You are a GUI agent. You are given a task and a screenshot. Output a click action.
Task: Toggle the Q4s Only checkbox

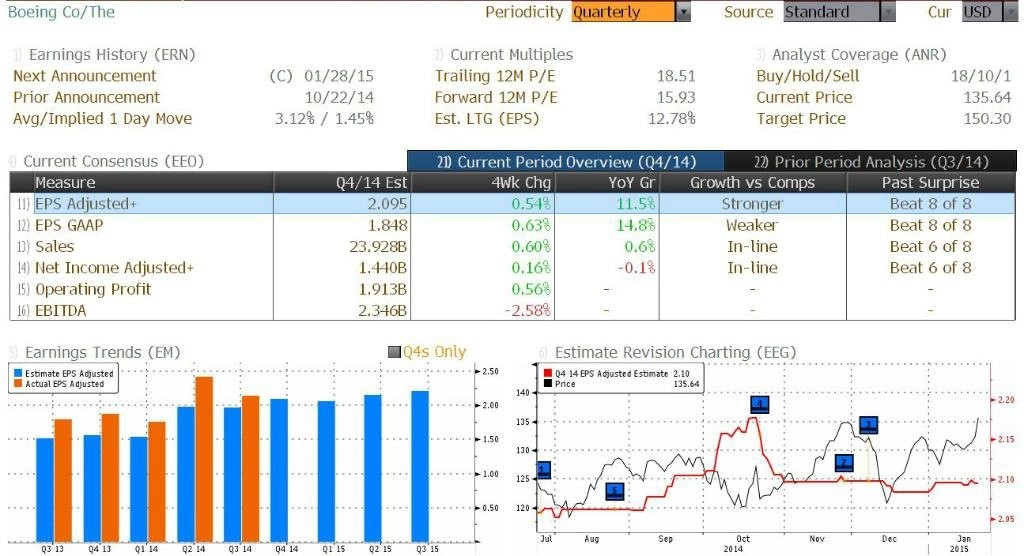[x=394, y=352]
